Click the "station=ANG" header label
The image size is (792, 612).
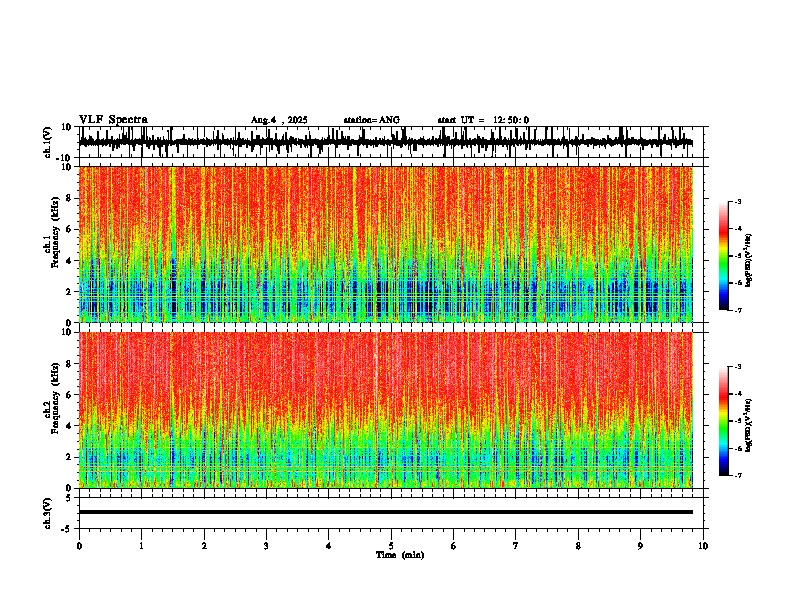coord(371,120)
